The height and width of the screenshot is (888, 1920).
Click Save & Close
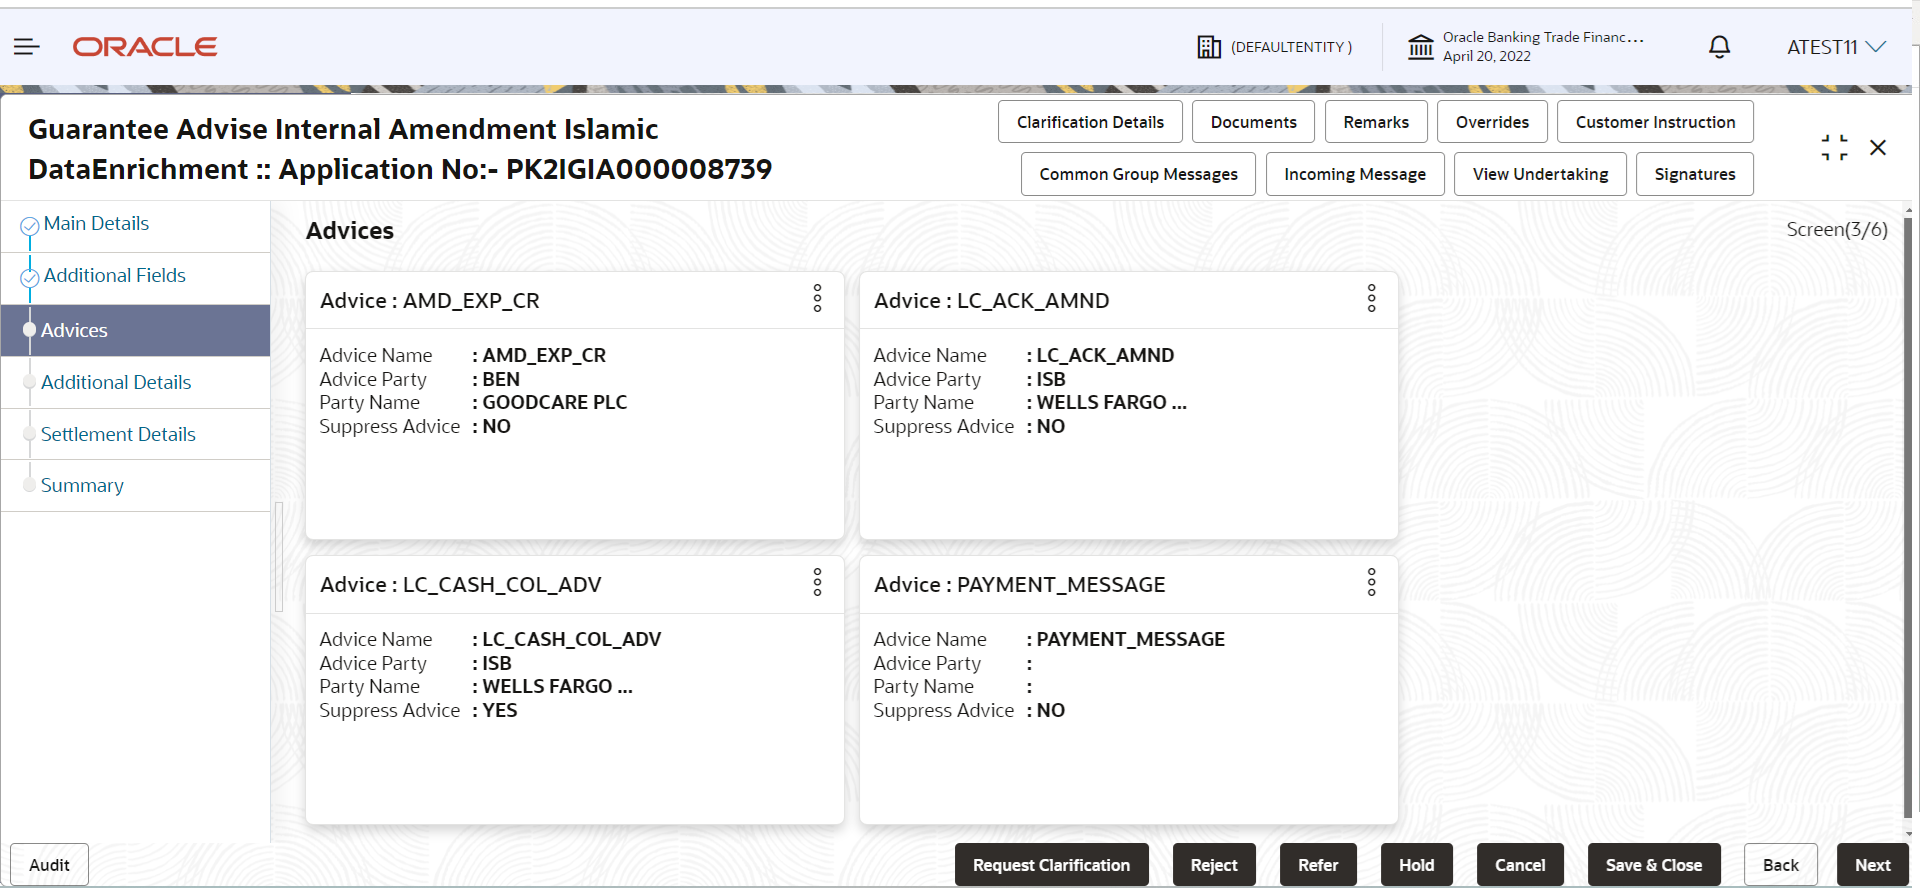[x=1654, y=865]
